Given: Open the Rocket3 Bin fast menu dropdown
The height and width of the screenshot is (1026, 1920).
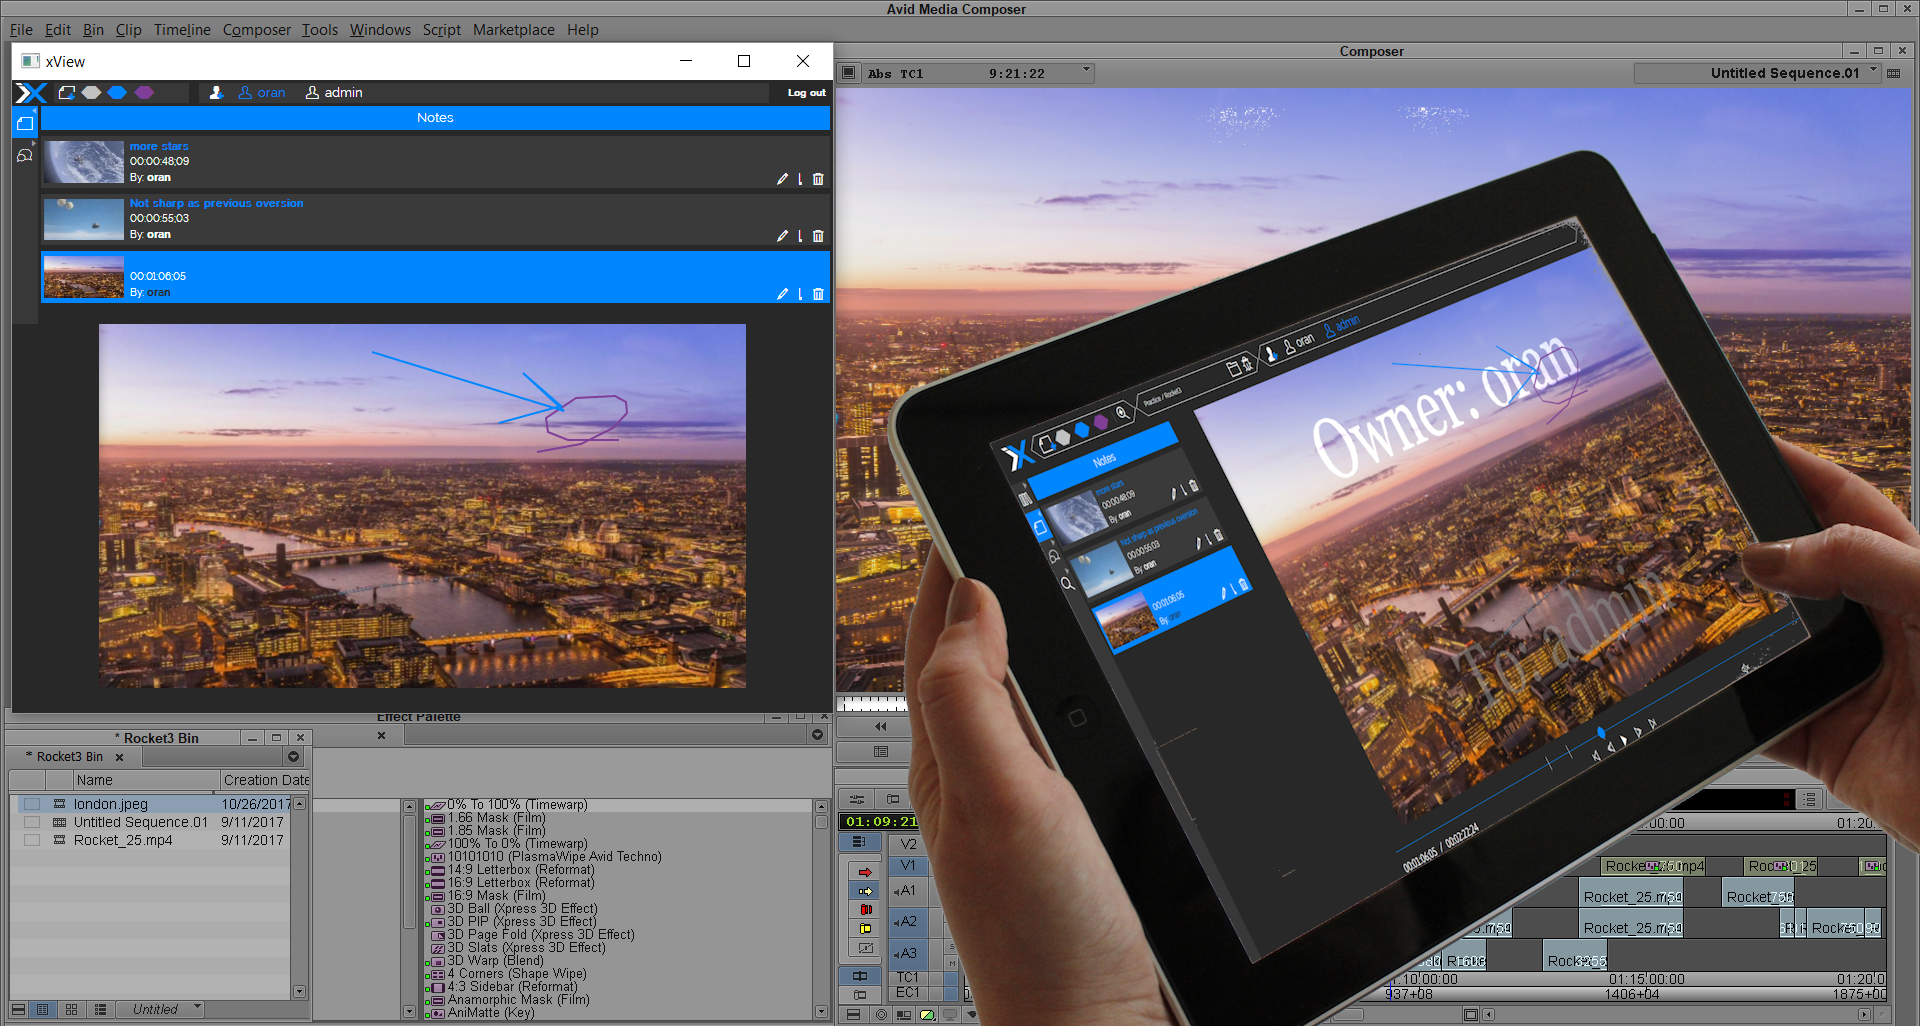Looking at the screenshot, I should pos(294,757).
